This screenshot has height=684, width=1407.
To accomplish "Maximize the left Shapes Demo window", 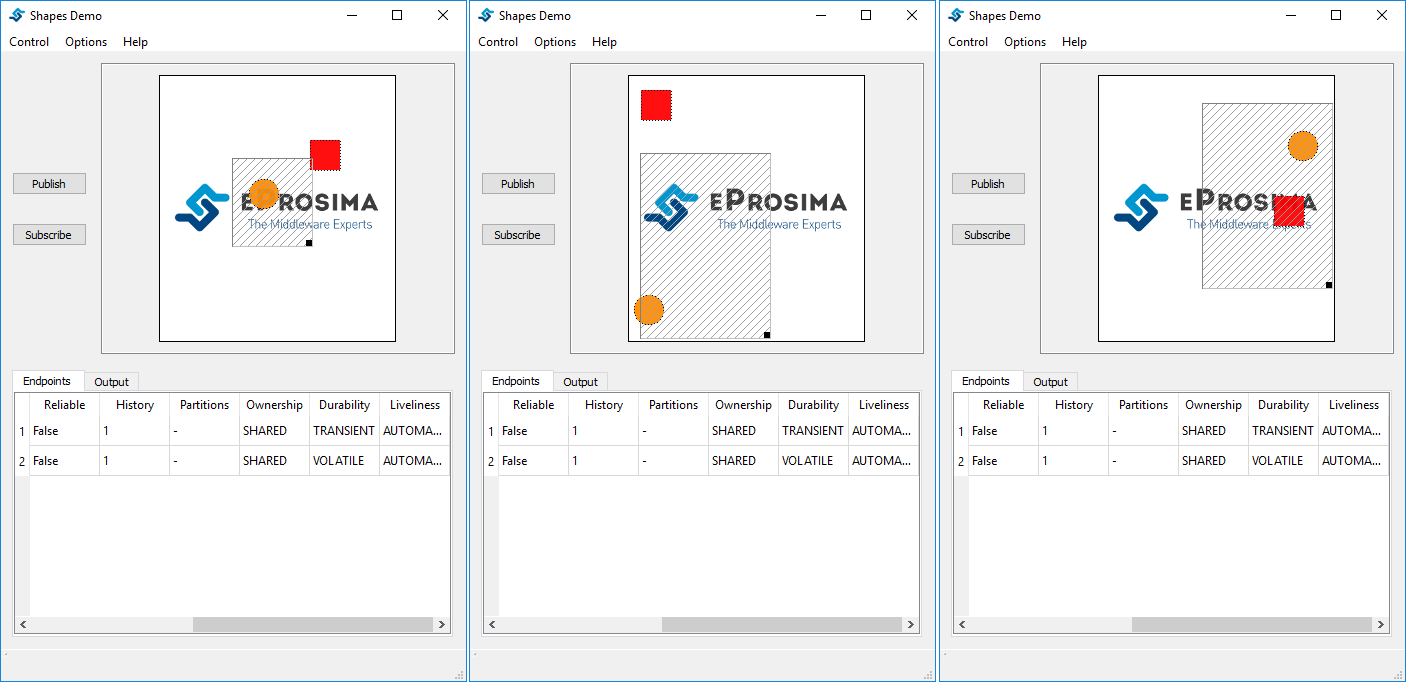I will (397, 15).
